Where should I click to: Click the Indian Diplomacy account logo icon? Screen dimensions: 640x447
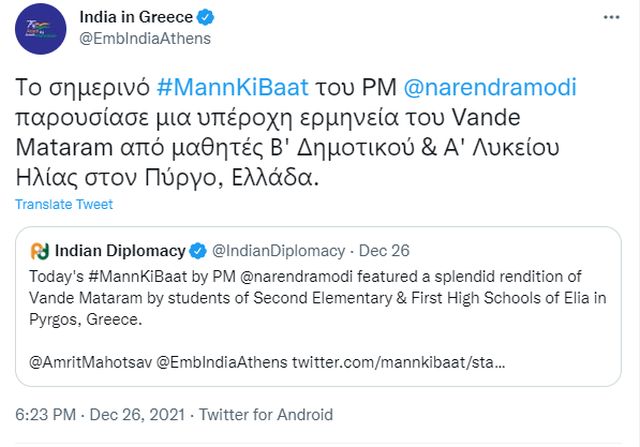pos(40,250)
